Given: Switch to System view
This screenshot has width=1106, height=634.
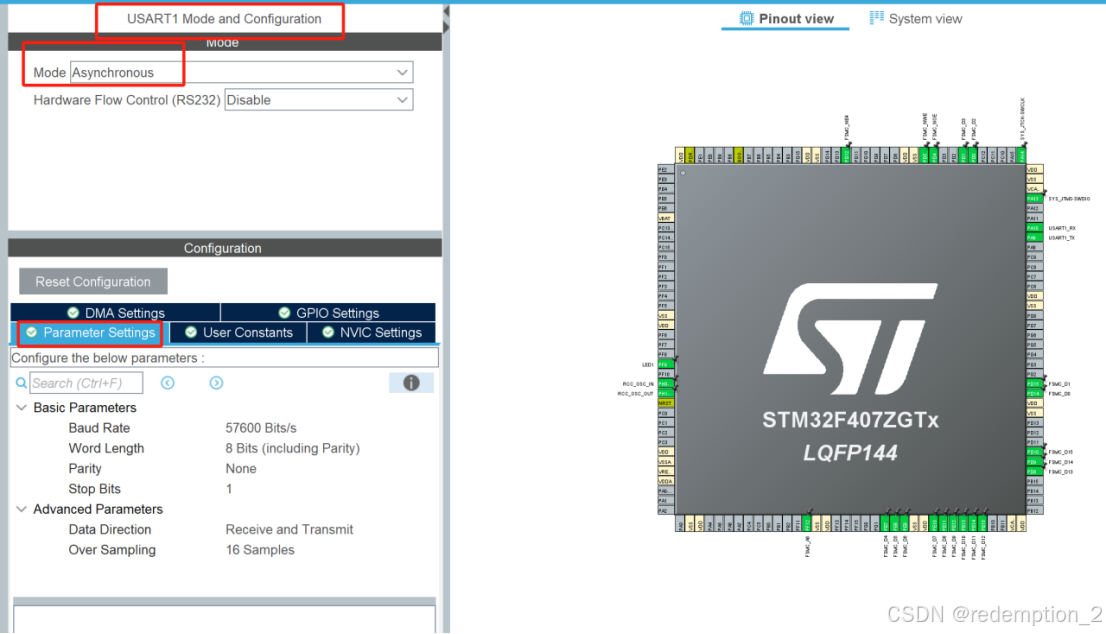Looking at the screenshot, I should point(916,18).
